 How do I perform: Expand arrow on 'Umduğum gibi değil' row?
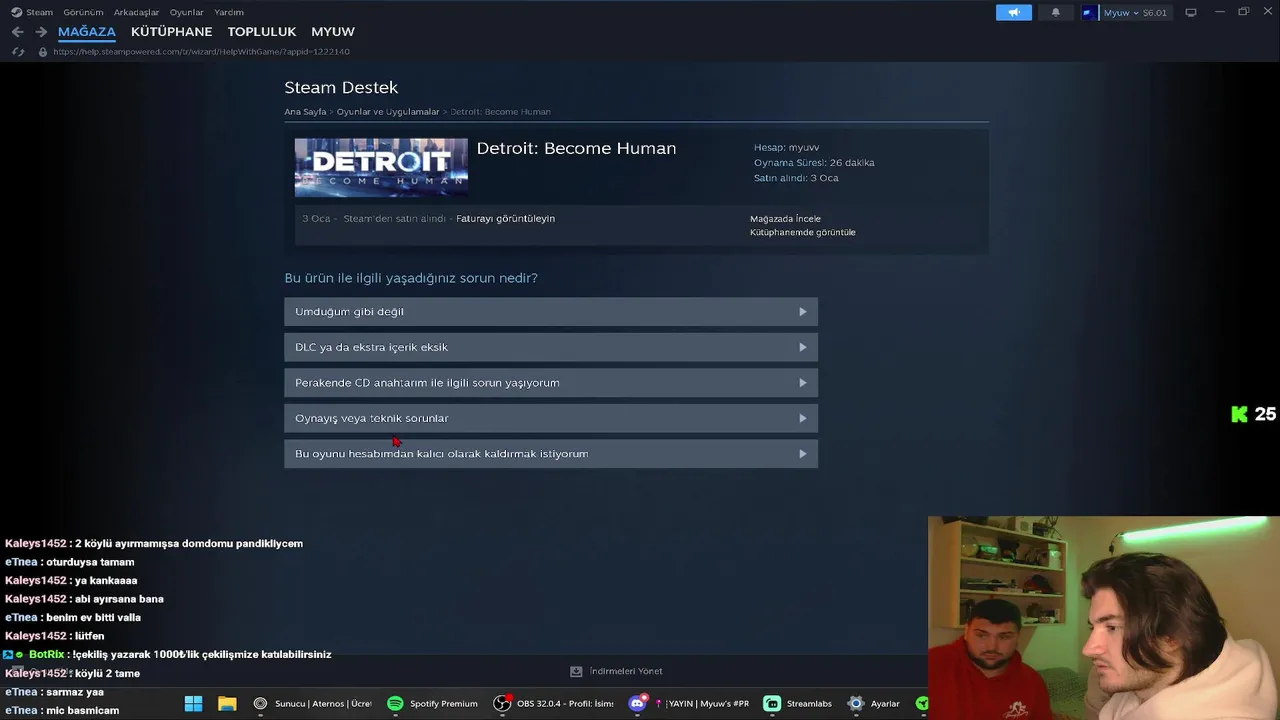[x=802, y=312]
